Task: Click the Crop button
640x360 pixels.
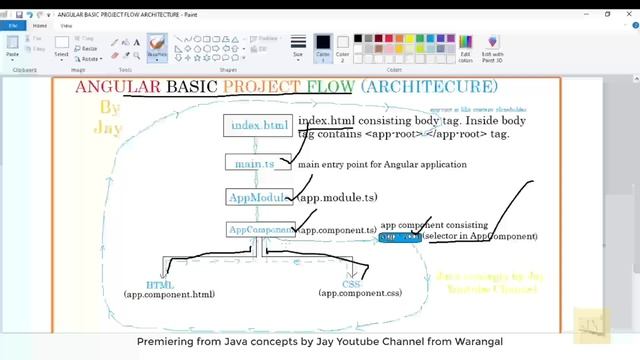Action: 84,38
